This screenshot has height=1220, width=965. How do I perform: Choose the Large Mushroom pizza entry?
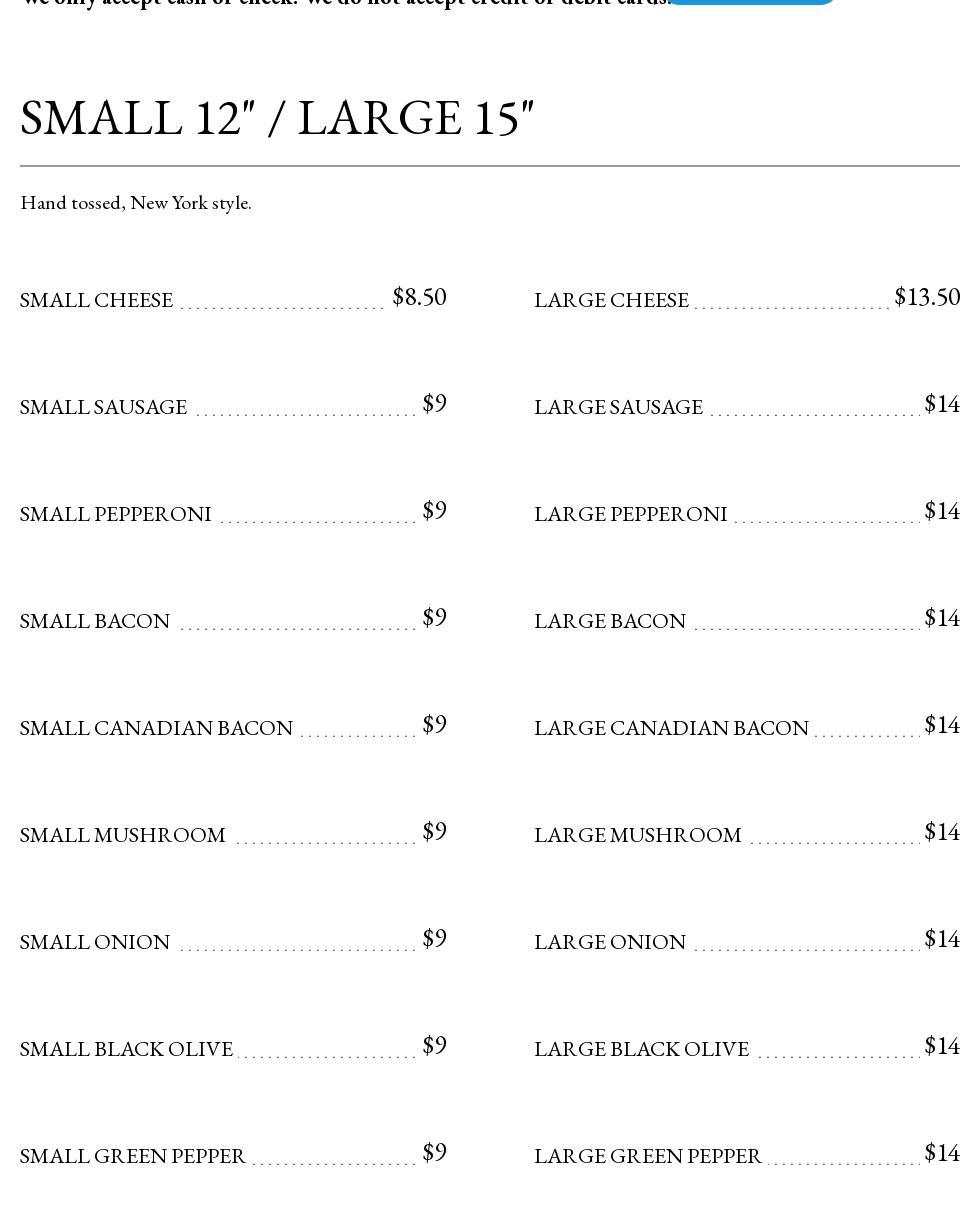click(637, 835)
